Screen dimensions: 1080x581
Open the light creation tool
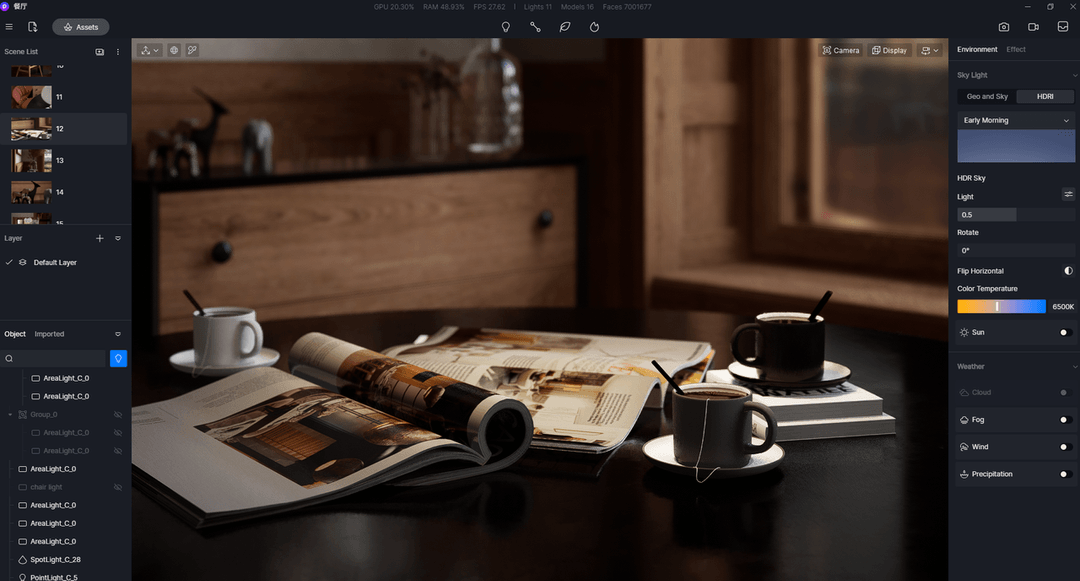point(505,27)
